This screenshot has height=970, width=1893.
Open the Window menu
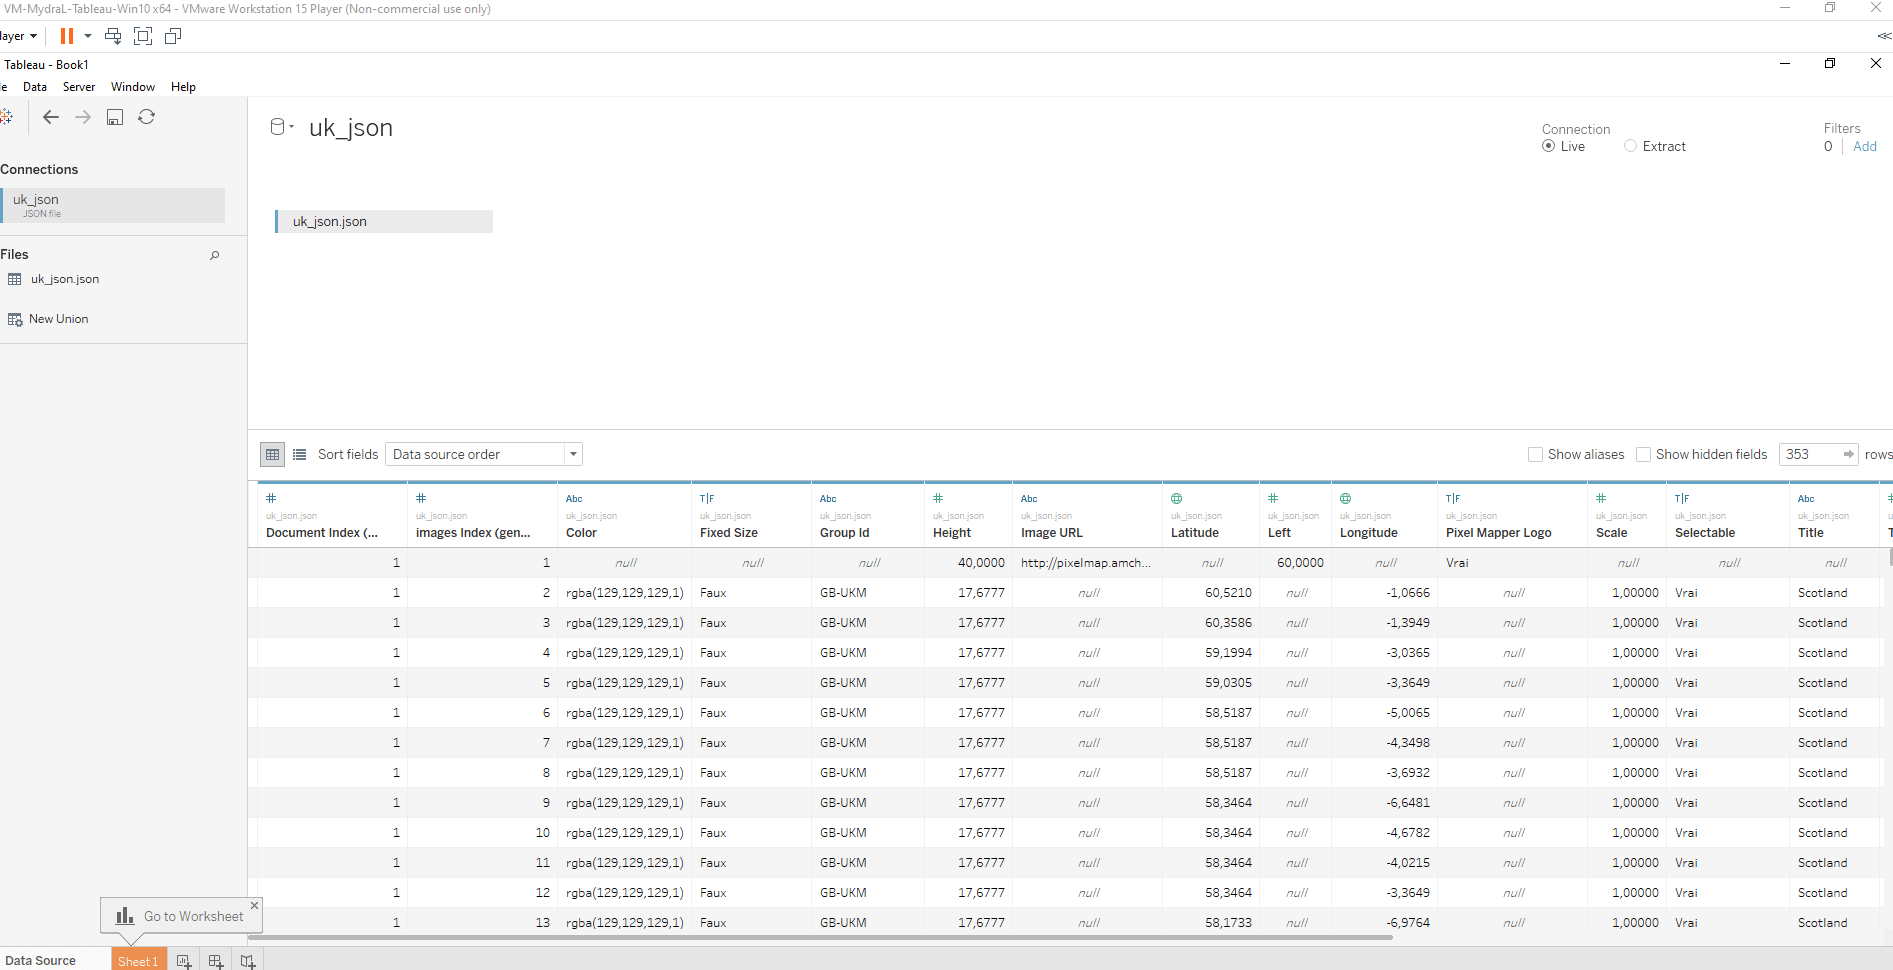point(133,87)
